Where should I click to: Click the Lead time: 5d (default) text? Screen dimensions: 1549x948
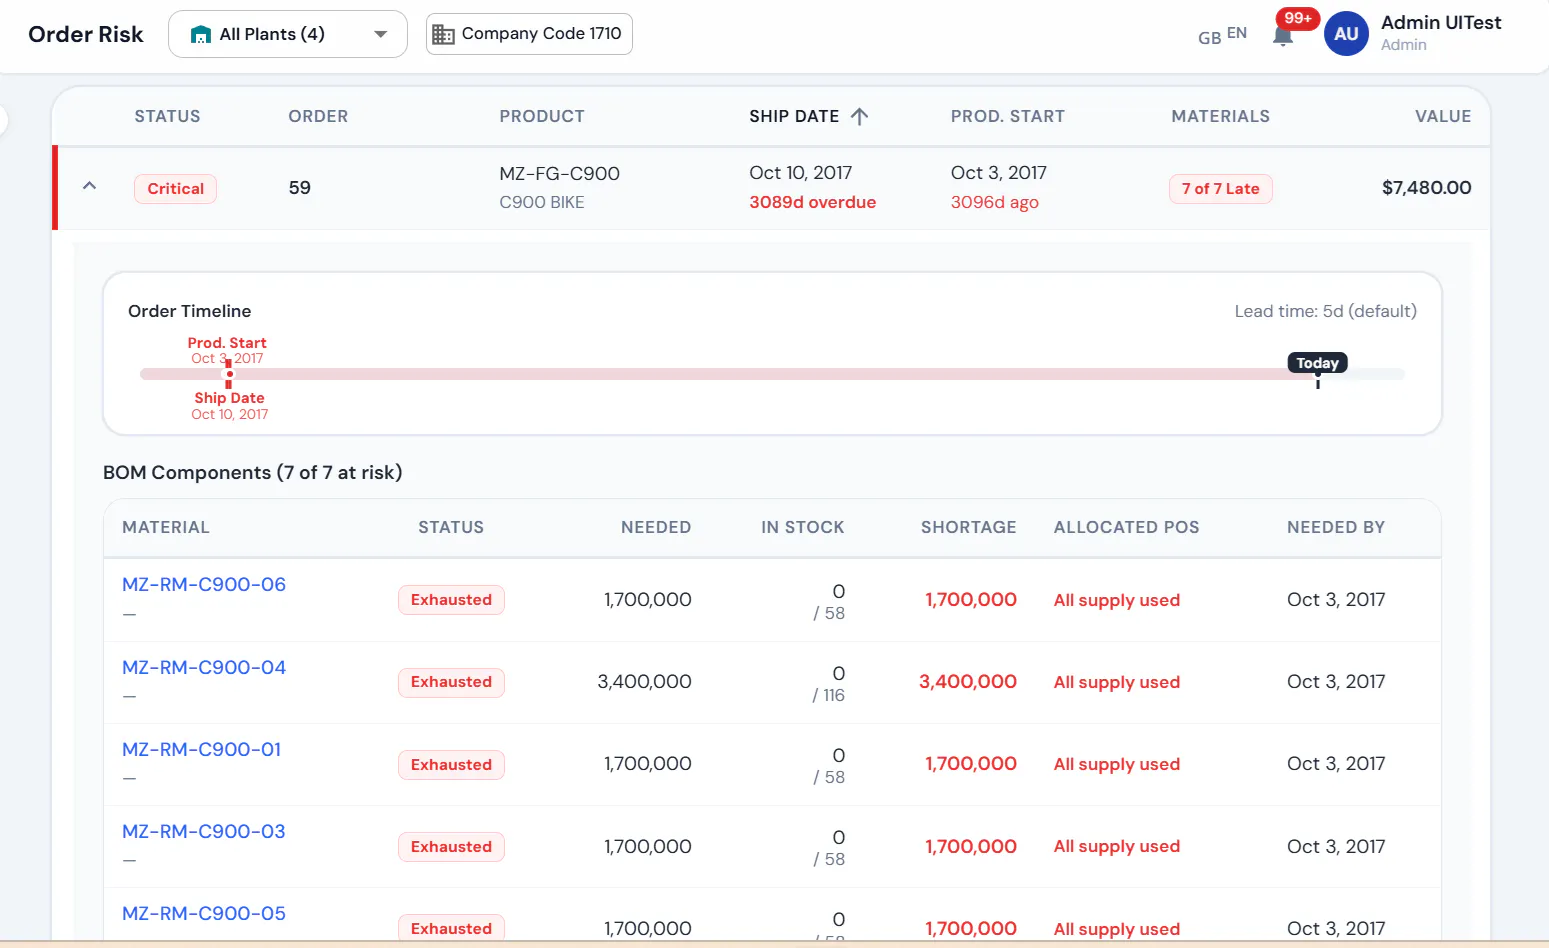[x=1325, y=311]
